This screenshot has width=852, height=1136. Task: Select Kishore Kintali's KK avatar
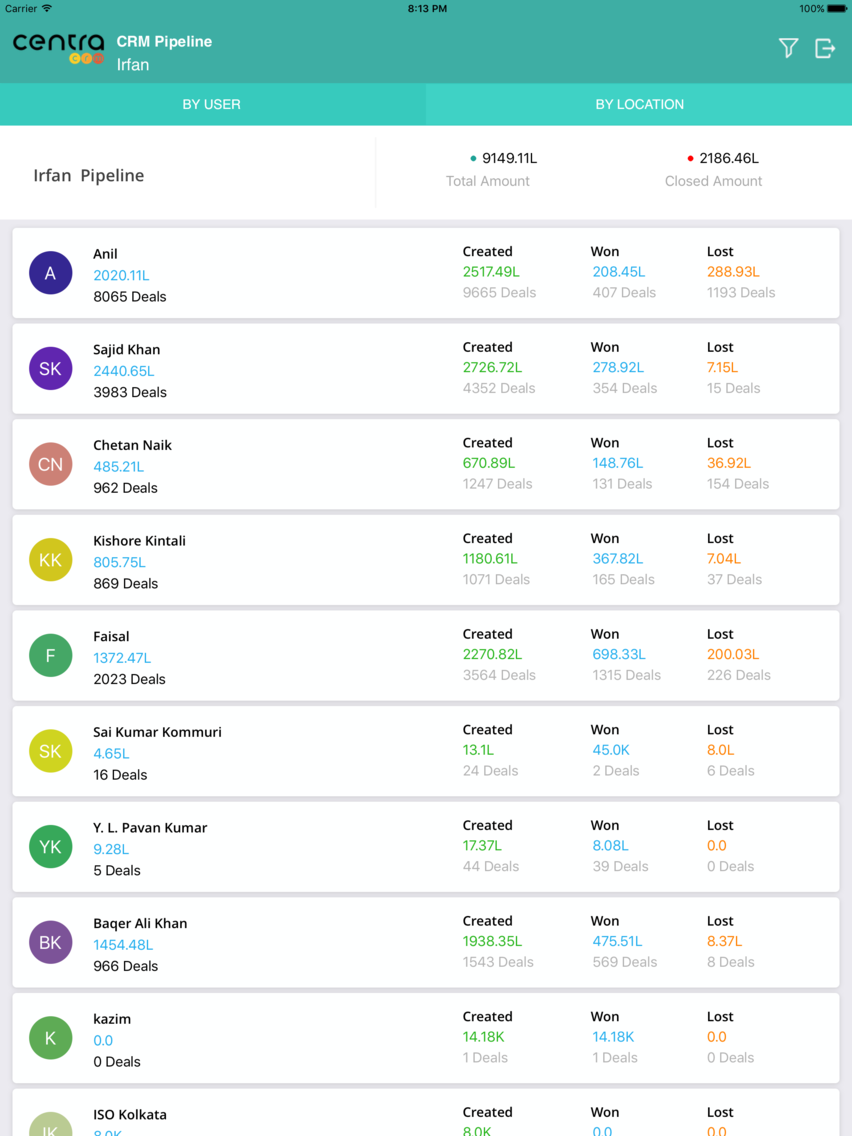[51, 560]
